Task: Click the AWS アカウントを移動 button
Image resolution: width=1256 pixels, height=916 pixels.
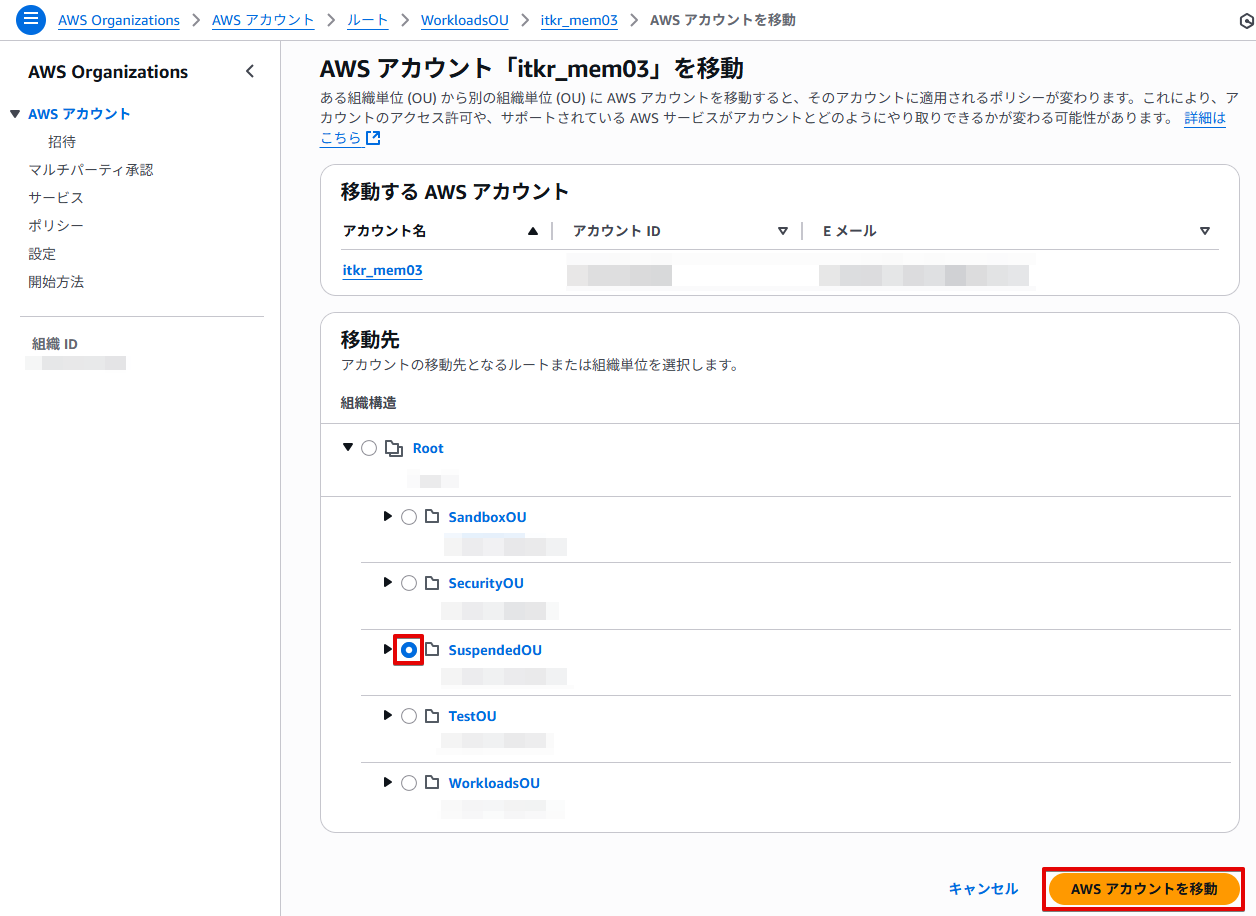Action: (1144, 889)
